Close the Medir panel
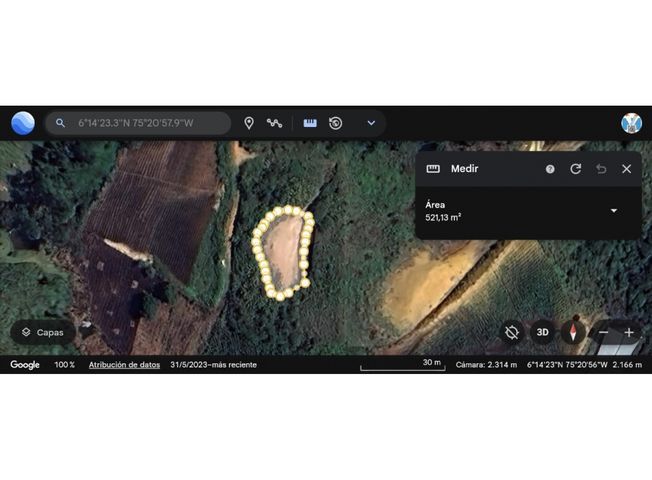The image size is (652, 480). click(627, 169)
